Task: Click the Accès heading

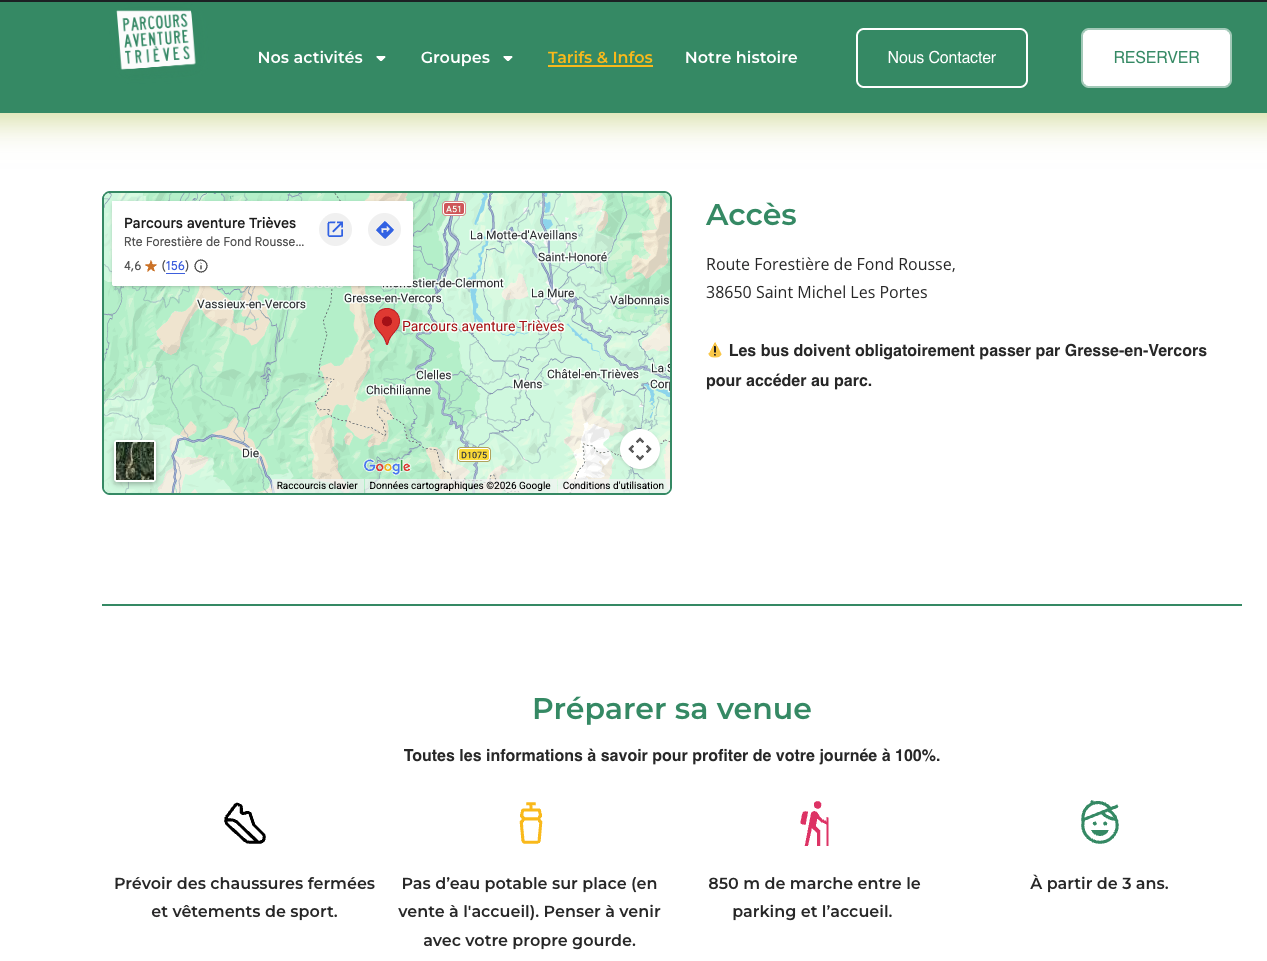Action: pyautogui.click(x=751, y=215)
